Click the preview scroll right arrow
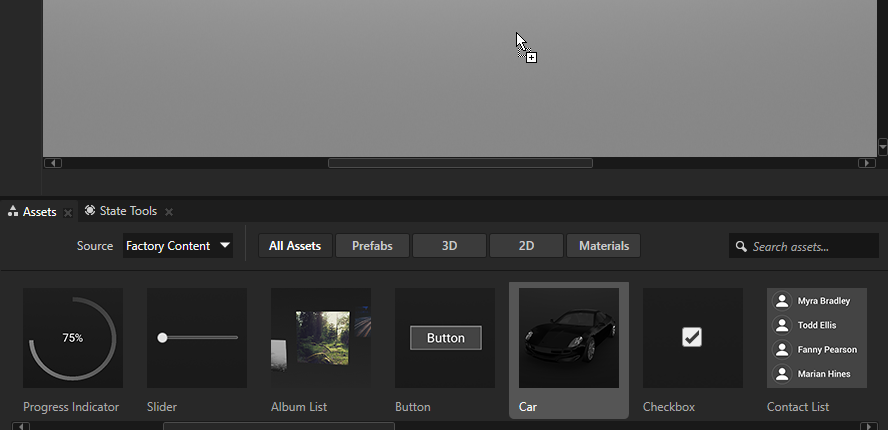This screenshot has height=430, width=888. click(x=866, y=163)
